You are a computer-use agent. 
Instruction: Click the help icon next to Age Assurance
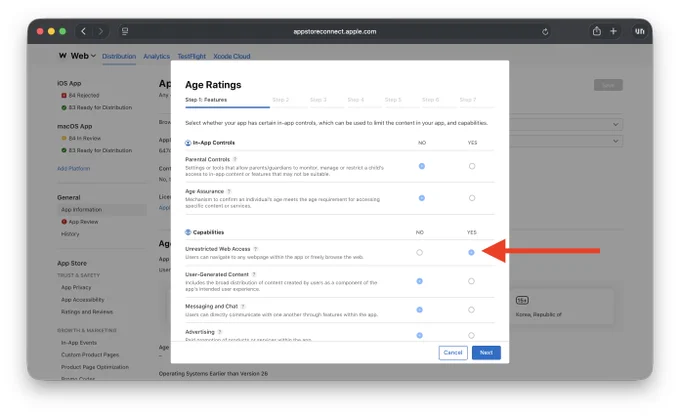click(229, 191)
